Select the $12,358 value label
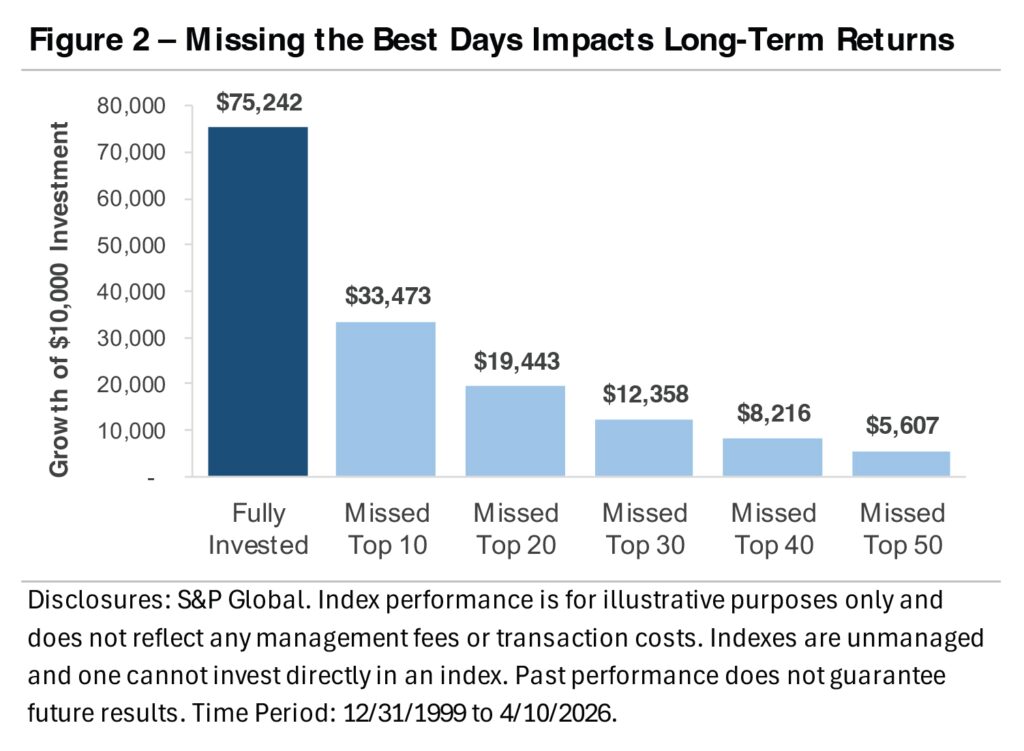The width and height of the screenshot is (1024, 751). click(644, 394)
